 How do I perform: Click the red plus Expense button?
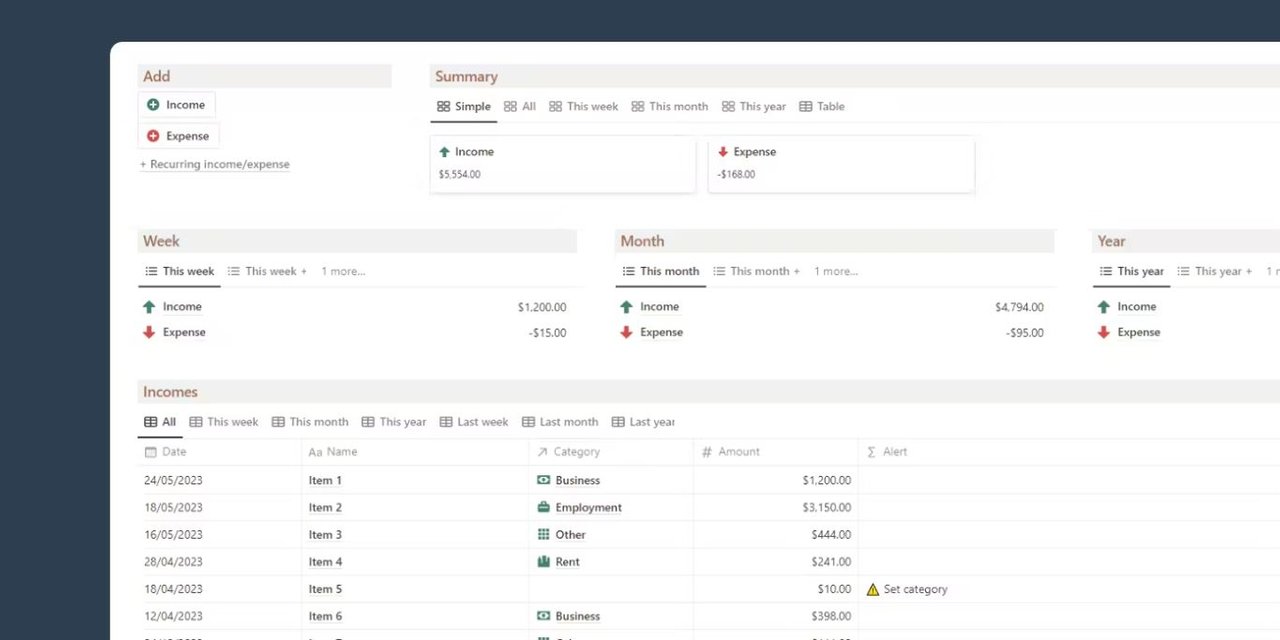pos(178,136)
